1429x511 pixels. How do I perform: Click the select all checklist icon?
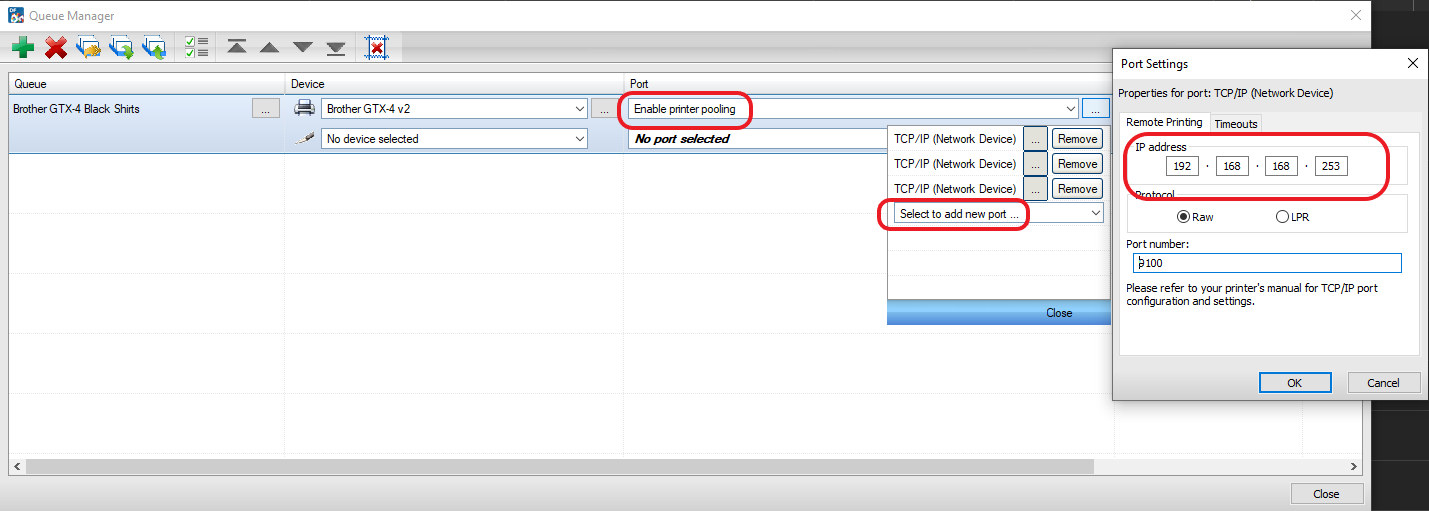click(x=196, y=47)
